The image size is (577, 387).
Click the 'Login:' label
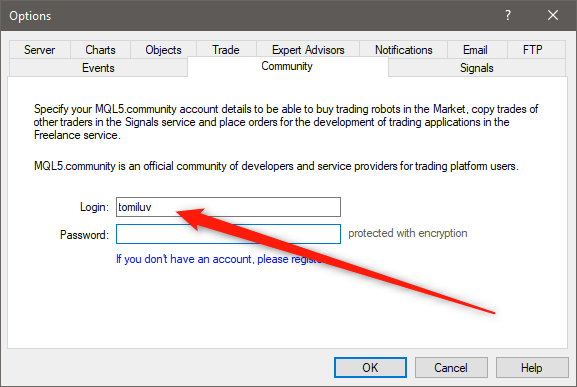click(x=95, y=207)
